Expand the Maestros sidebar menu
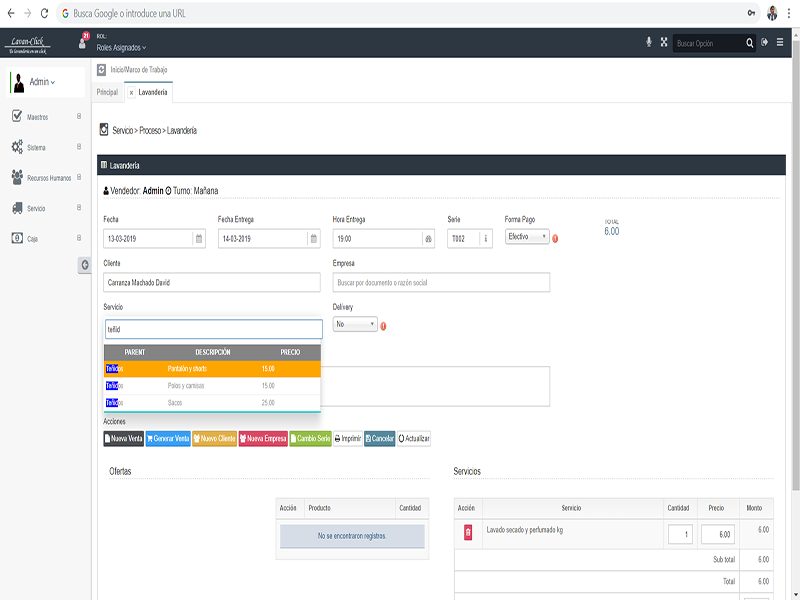Screen dimensions: 800x600 pyautogui.click(x=46, y=117)
